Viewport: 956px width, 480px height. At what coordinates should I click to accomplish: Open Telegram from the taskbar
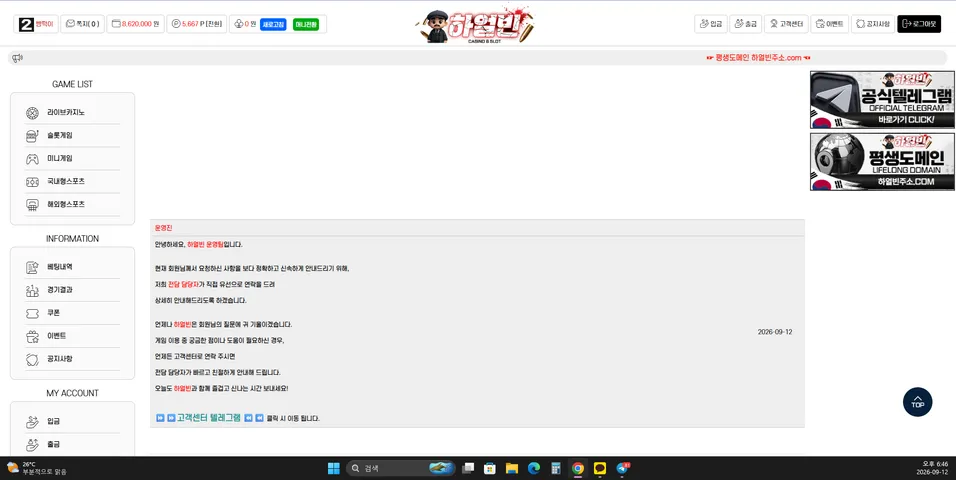(622, 468)
